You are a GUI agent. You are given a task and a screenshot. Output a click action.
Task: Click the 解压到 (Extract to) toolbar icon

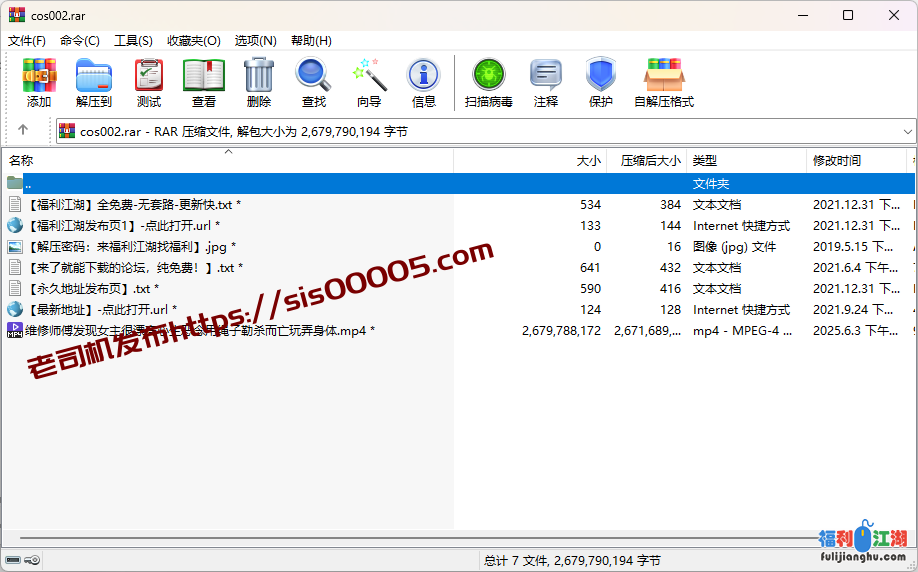click(x=94, y=75)
